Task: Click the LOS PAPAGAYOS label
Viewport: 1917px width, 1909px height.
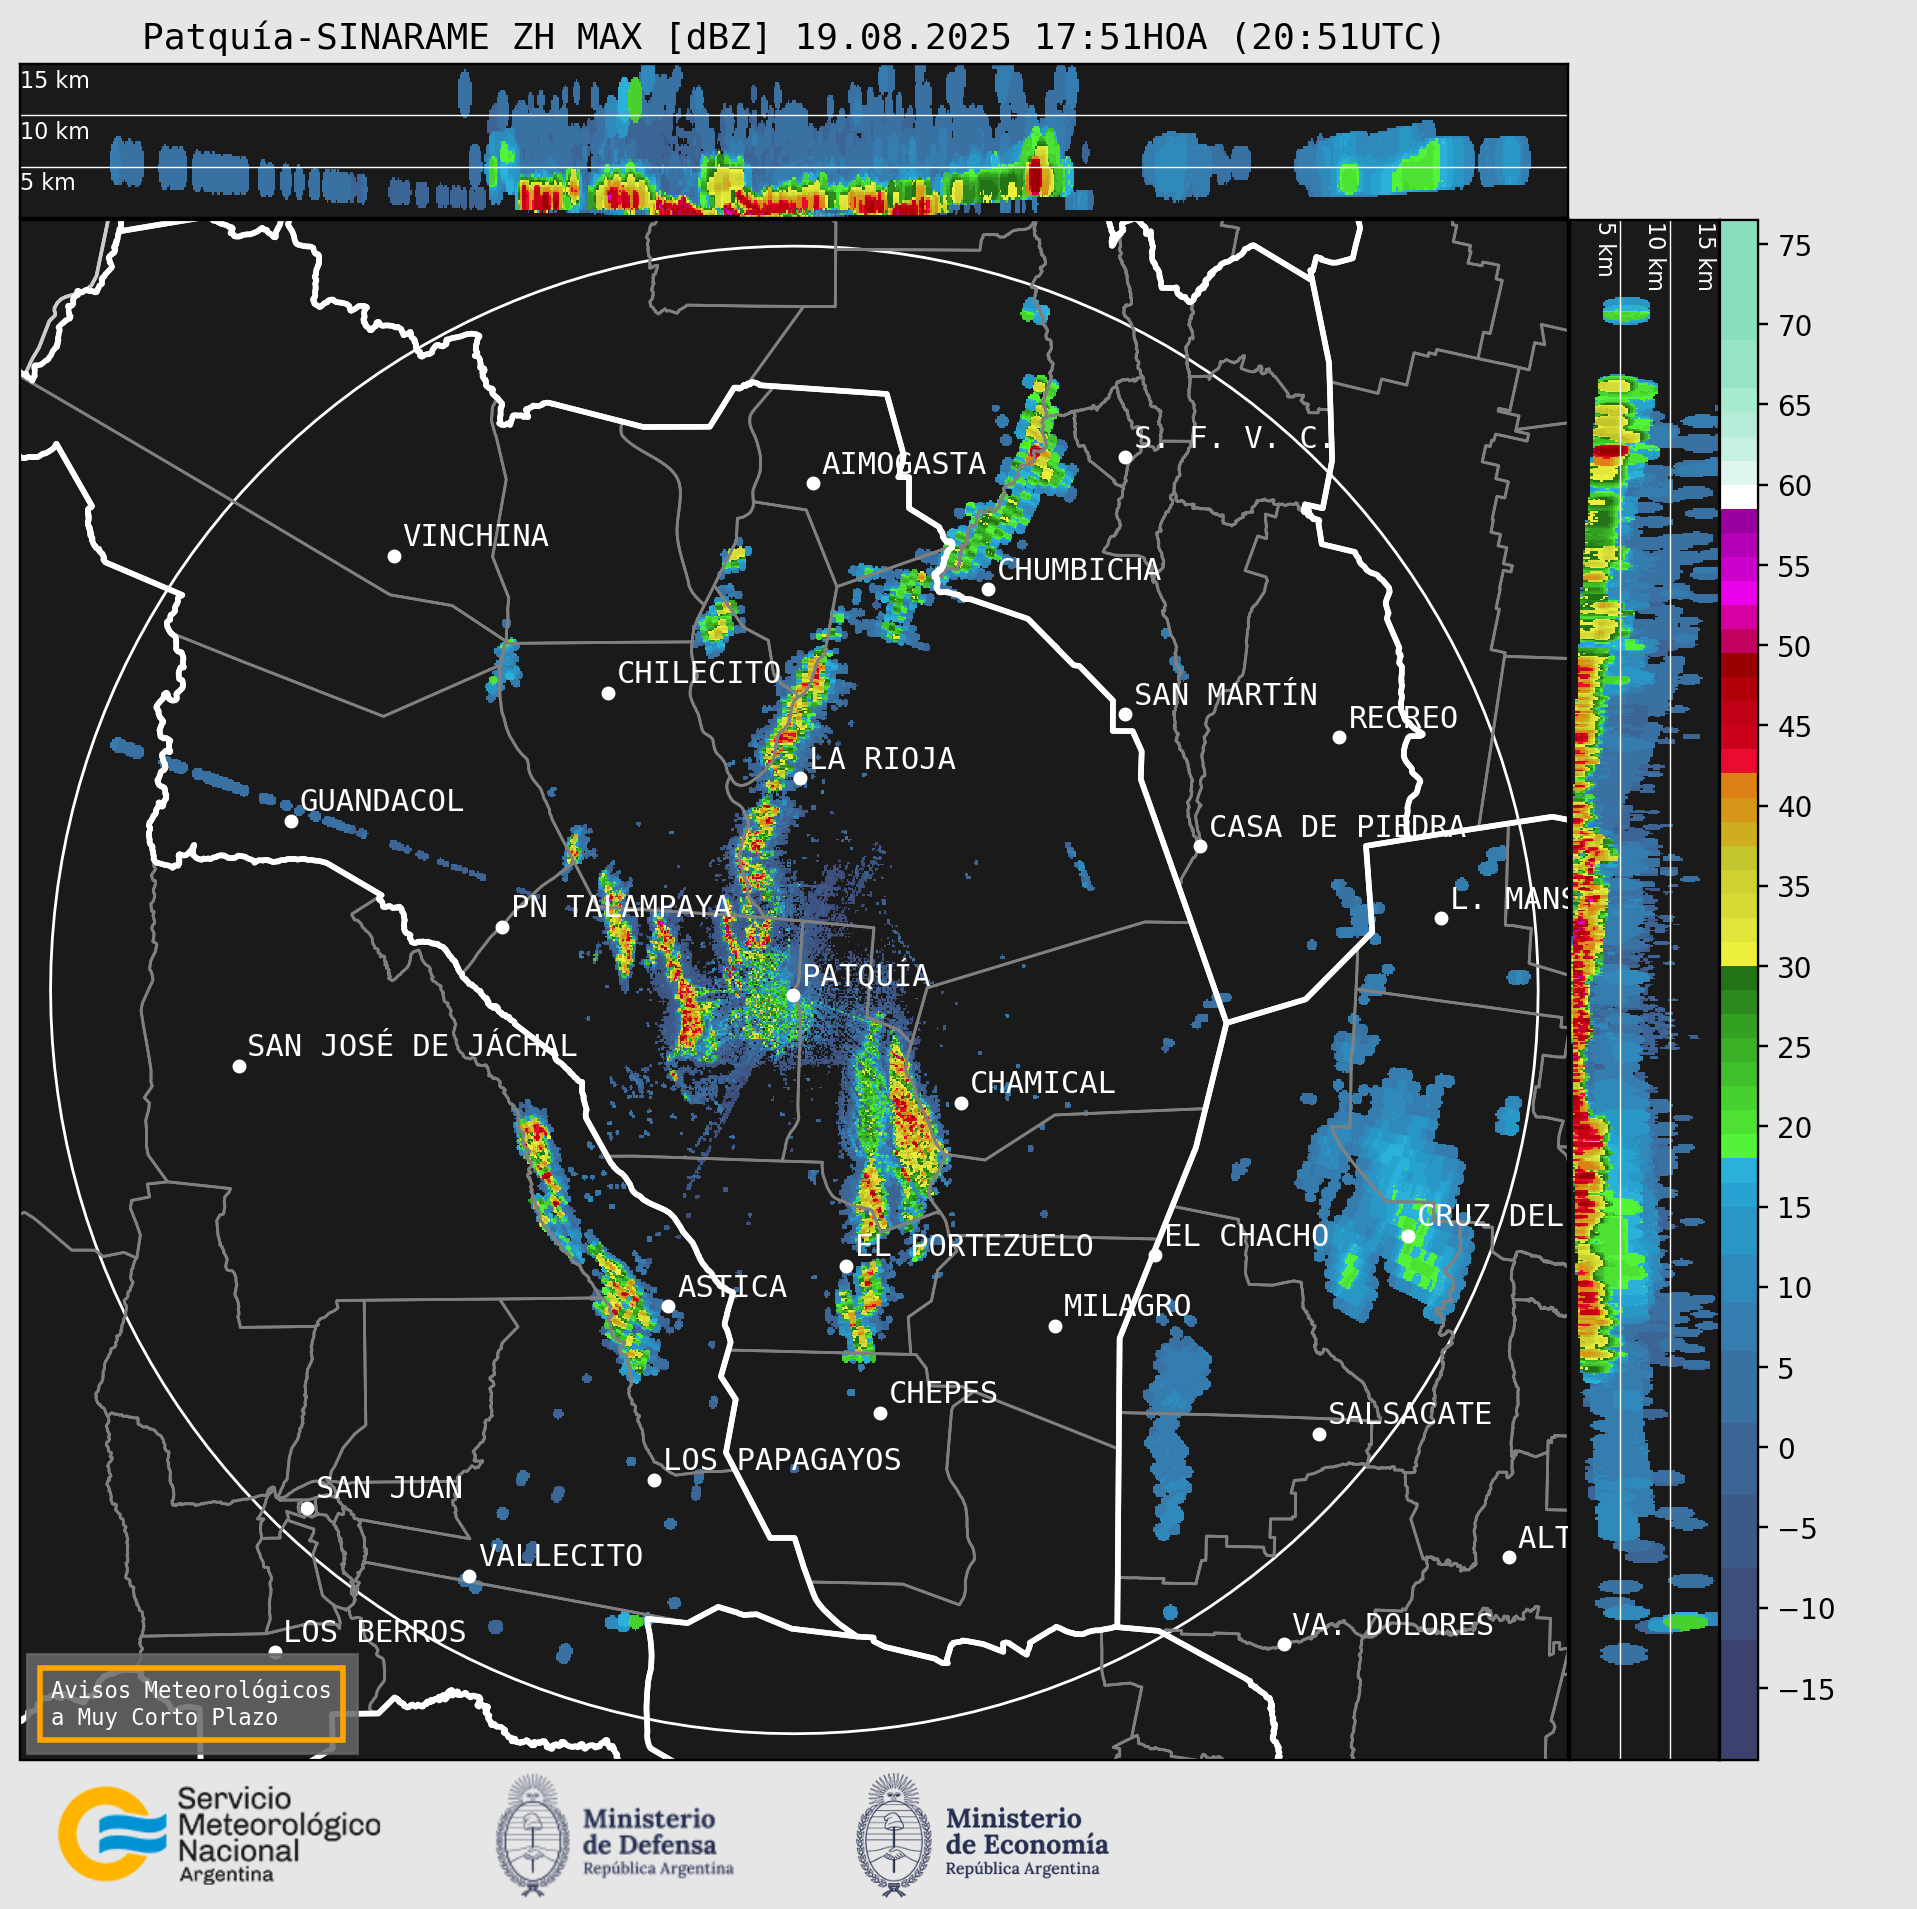Action: tap(782, 1460)
